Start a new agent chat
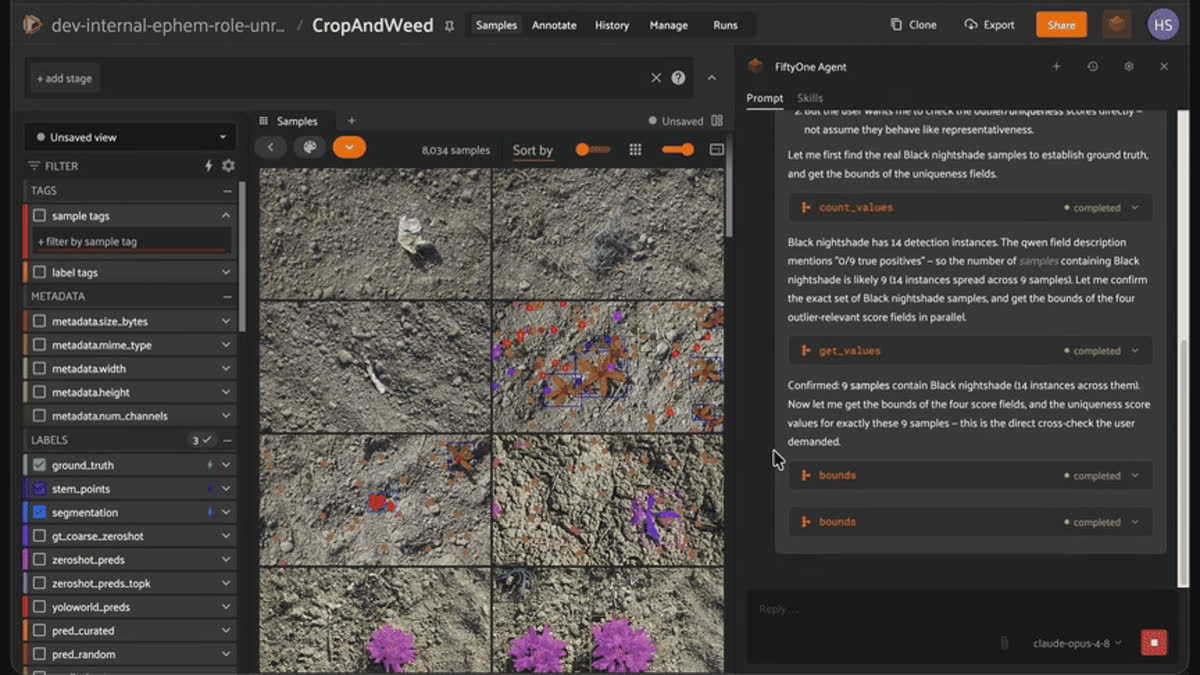Viewport: 1200px width, 675px height. (x=1056, y=67)
